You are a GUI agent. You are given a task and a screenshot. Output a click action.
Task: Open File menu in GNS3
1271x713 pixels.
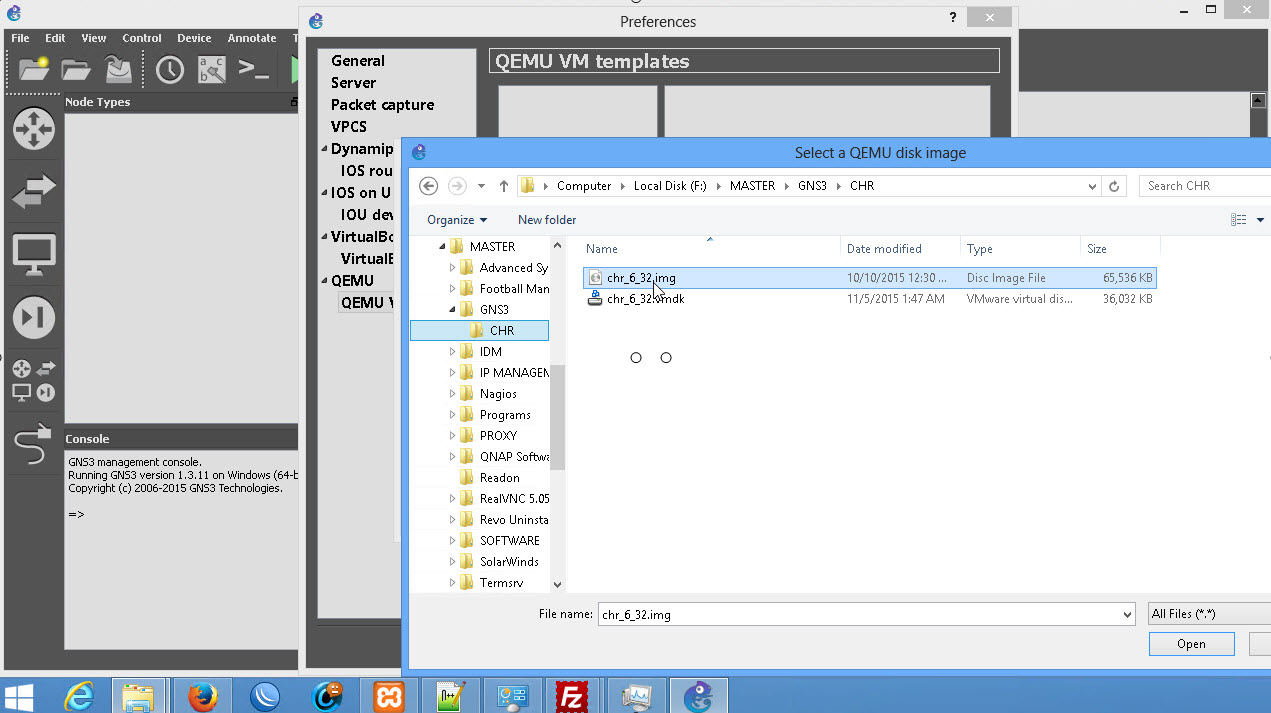pyautogui.click(x=20, y=38)
